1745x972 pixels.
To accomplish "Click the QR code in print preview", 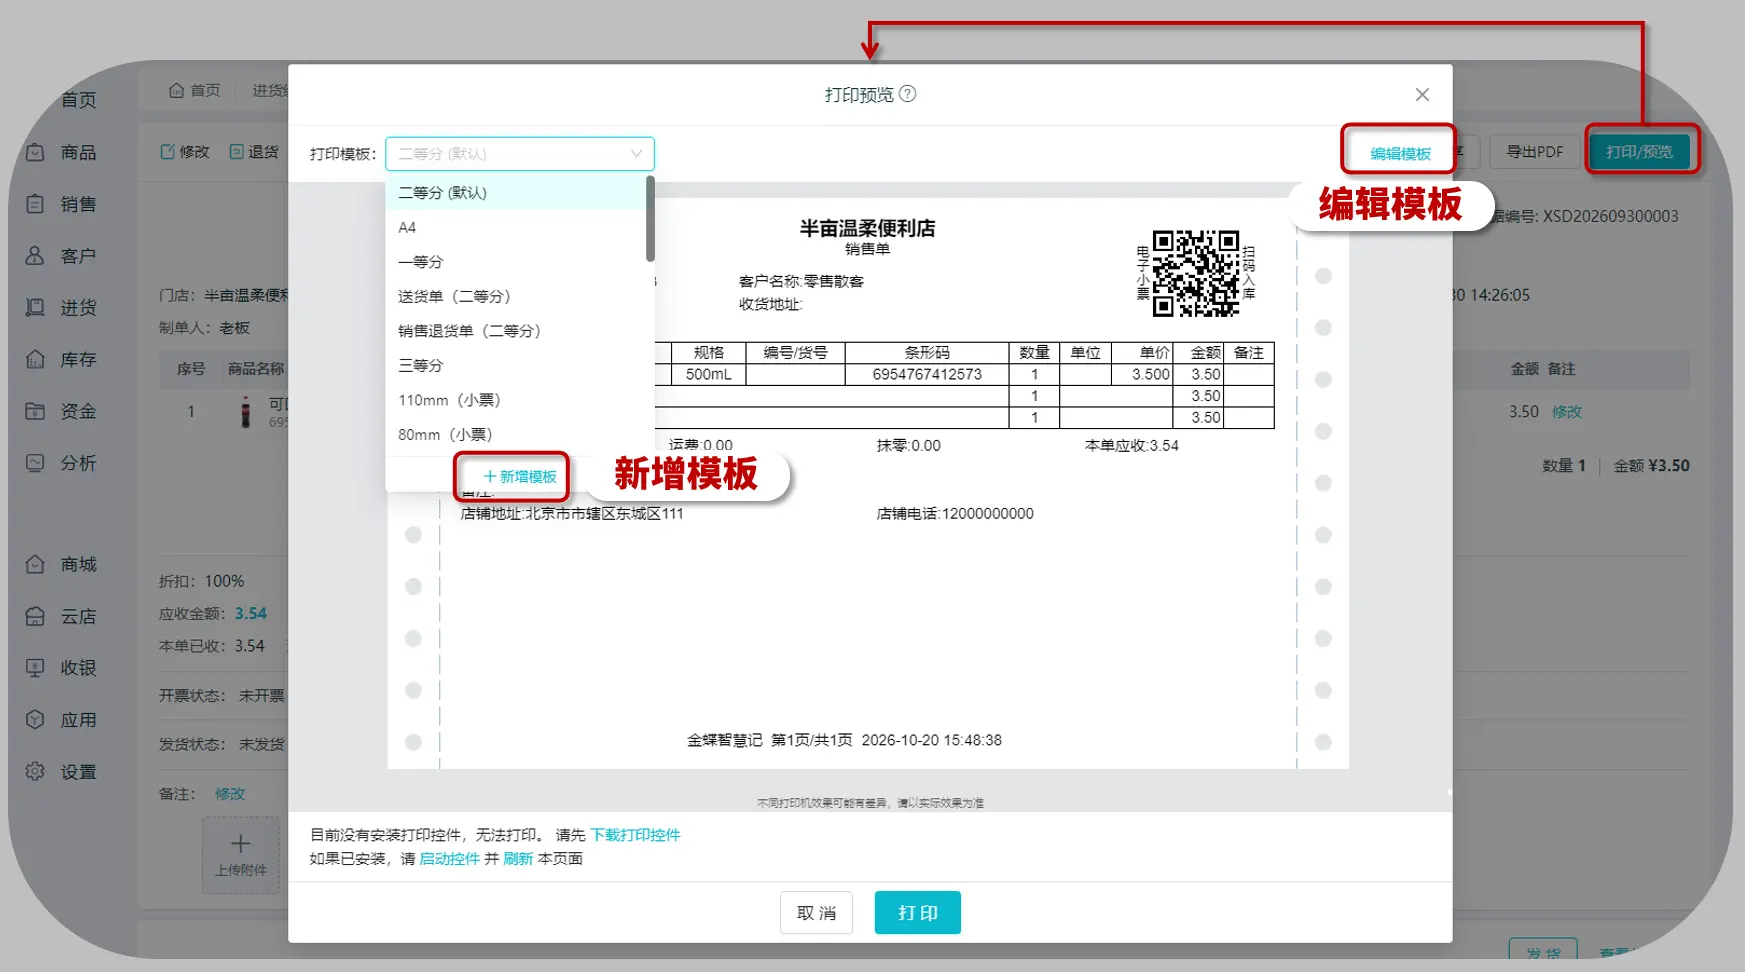I will (x=1195, y=273).
